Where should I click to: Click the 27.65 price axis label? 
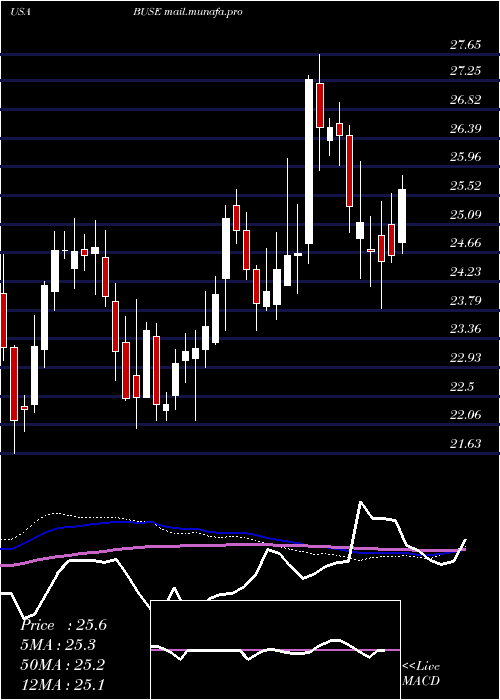[465, 45]
